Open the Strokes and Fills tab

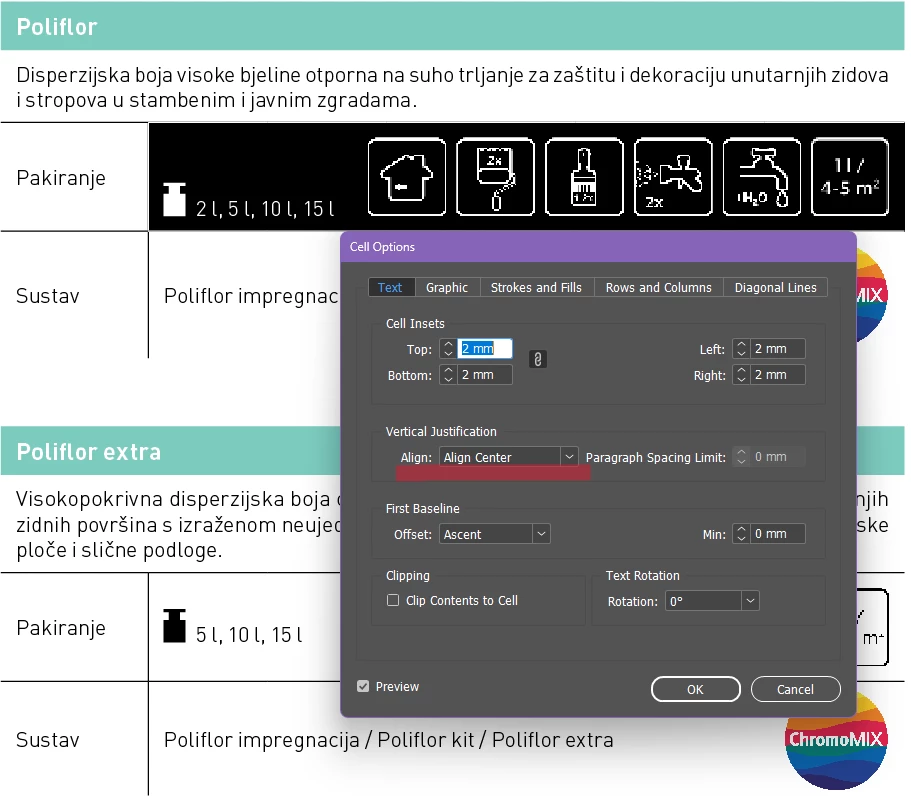point(536,288)
